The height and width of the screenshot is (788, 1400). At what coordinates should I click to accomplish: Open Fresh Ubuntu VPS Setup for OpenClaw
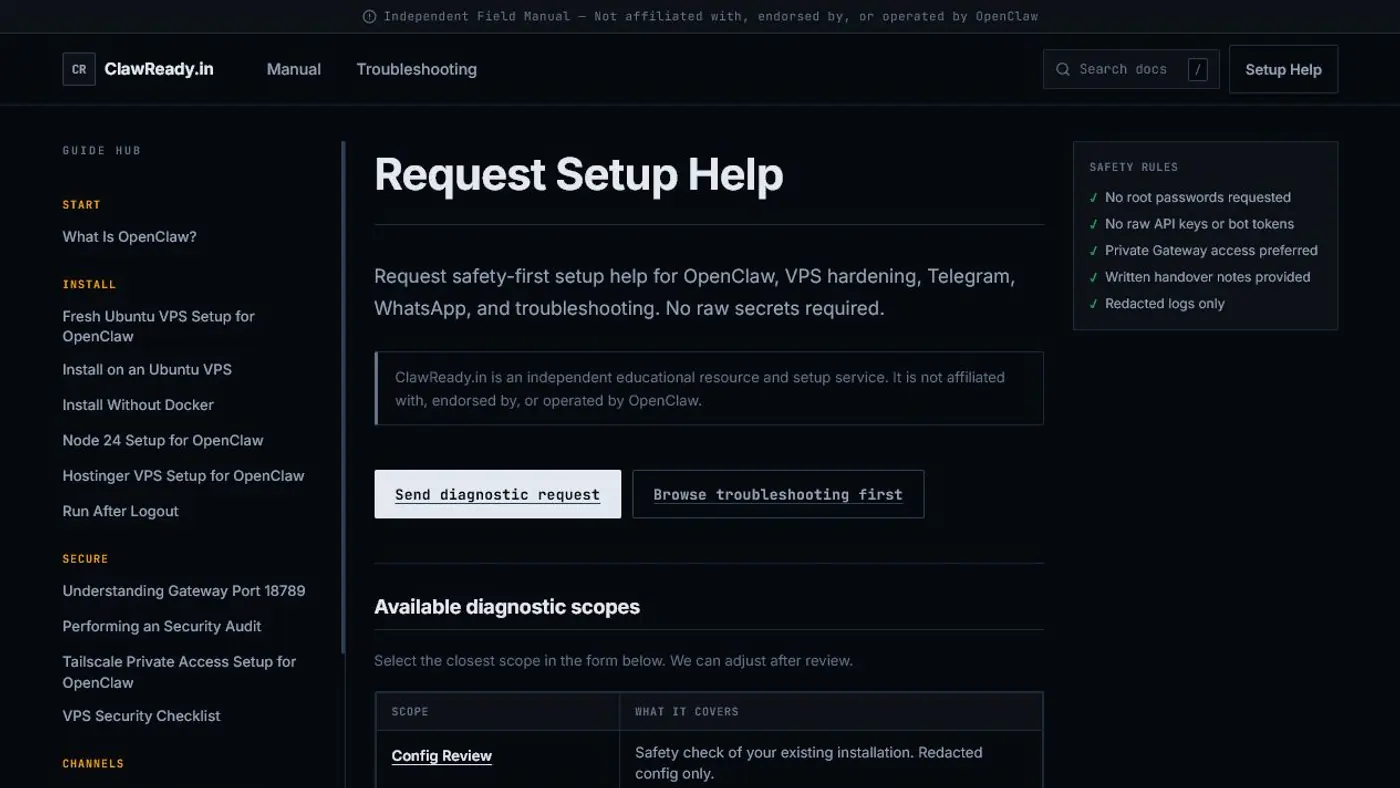click(159, 326)
